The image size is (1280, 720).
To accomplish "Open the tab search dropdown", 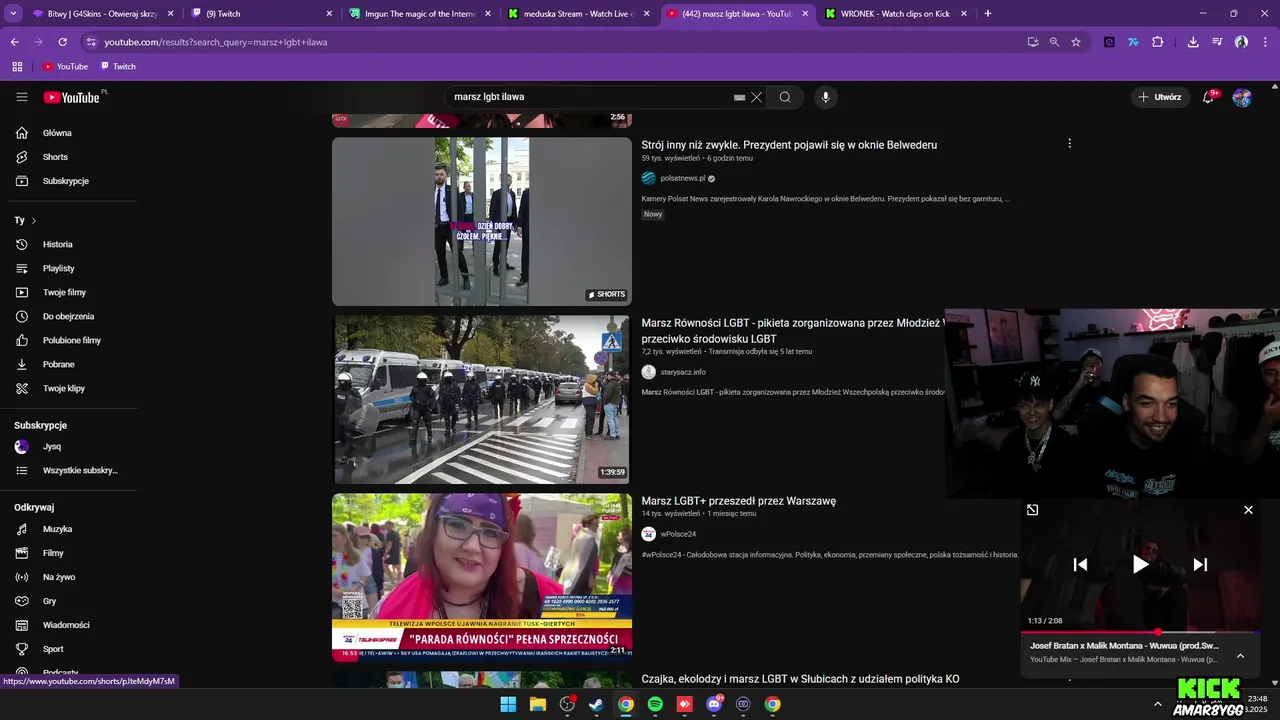I will [x=13, y=14].
